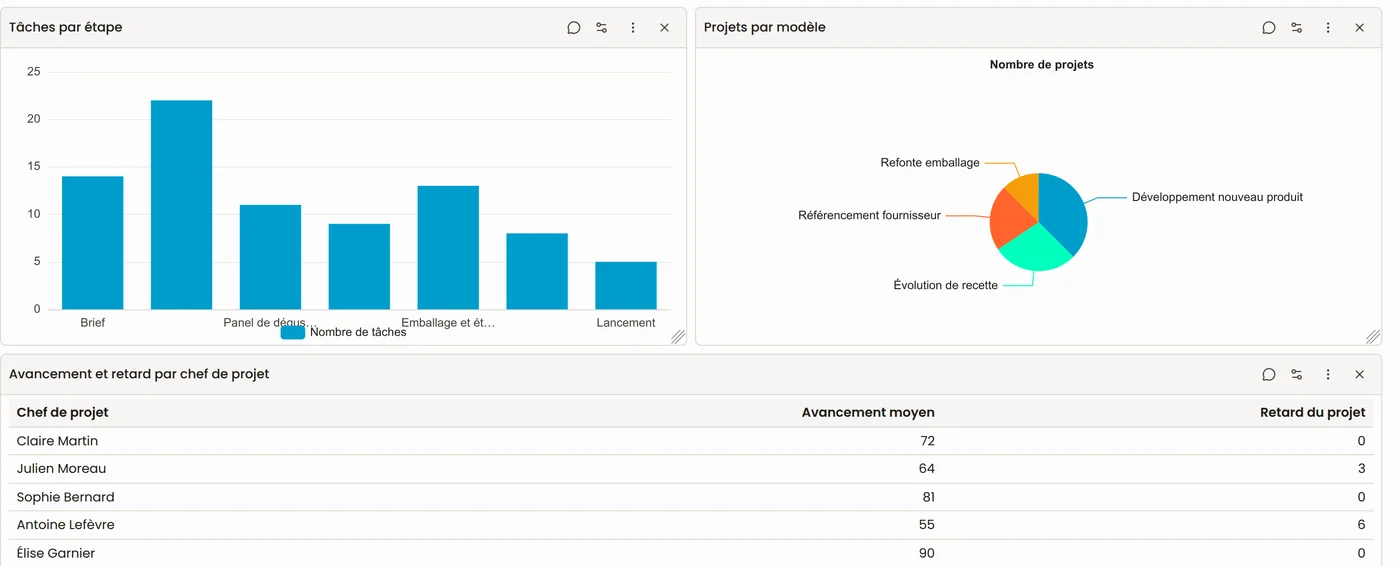Screen dimensions: 1400x566
Task: Select the Antoine Lefèvre row
Action: pyautogui.click(x=691, y=525)
